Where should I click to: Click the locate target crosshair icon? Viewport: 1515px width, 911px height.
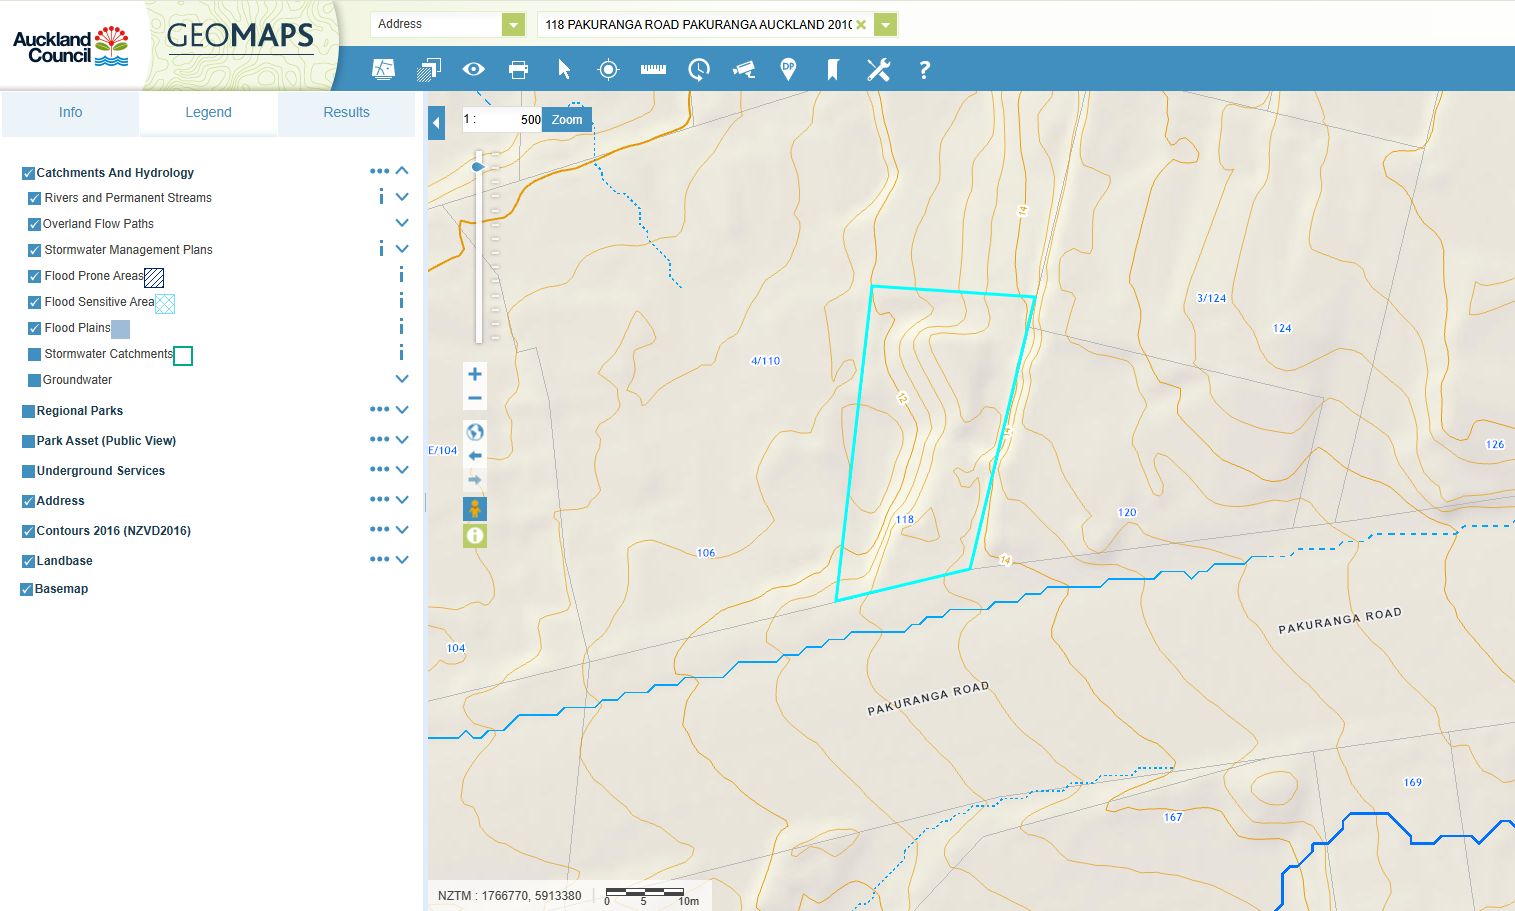(x=608, y=69)
